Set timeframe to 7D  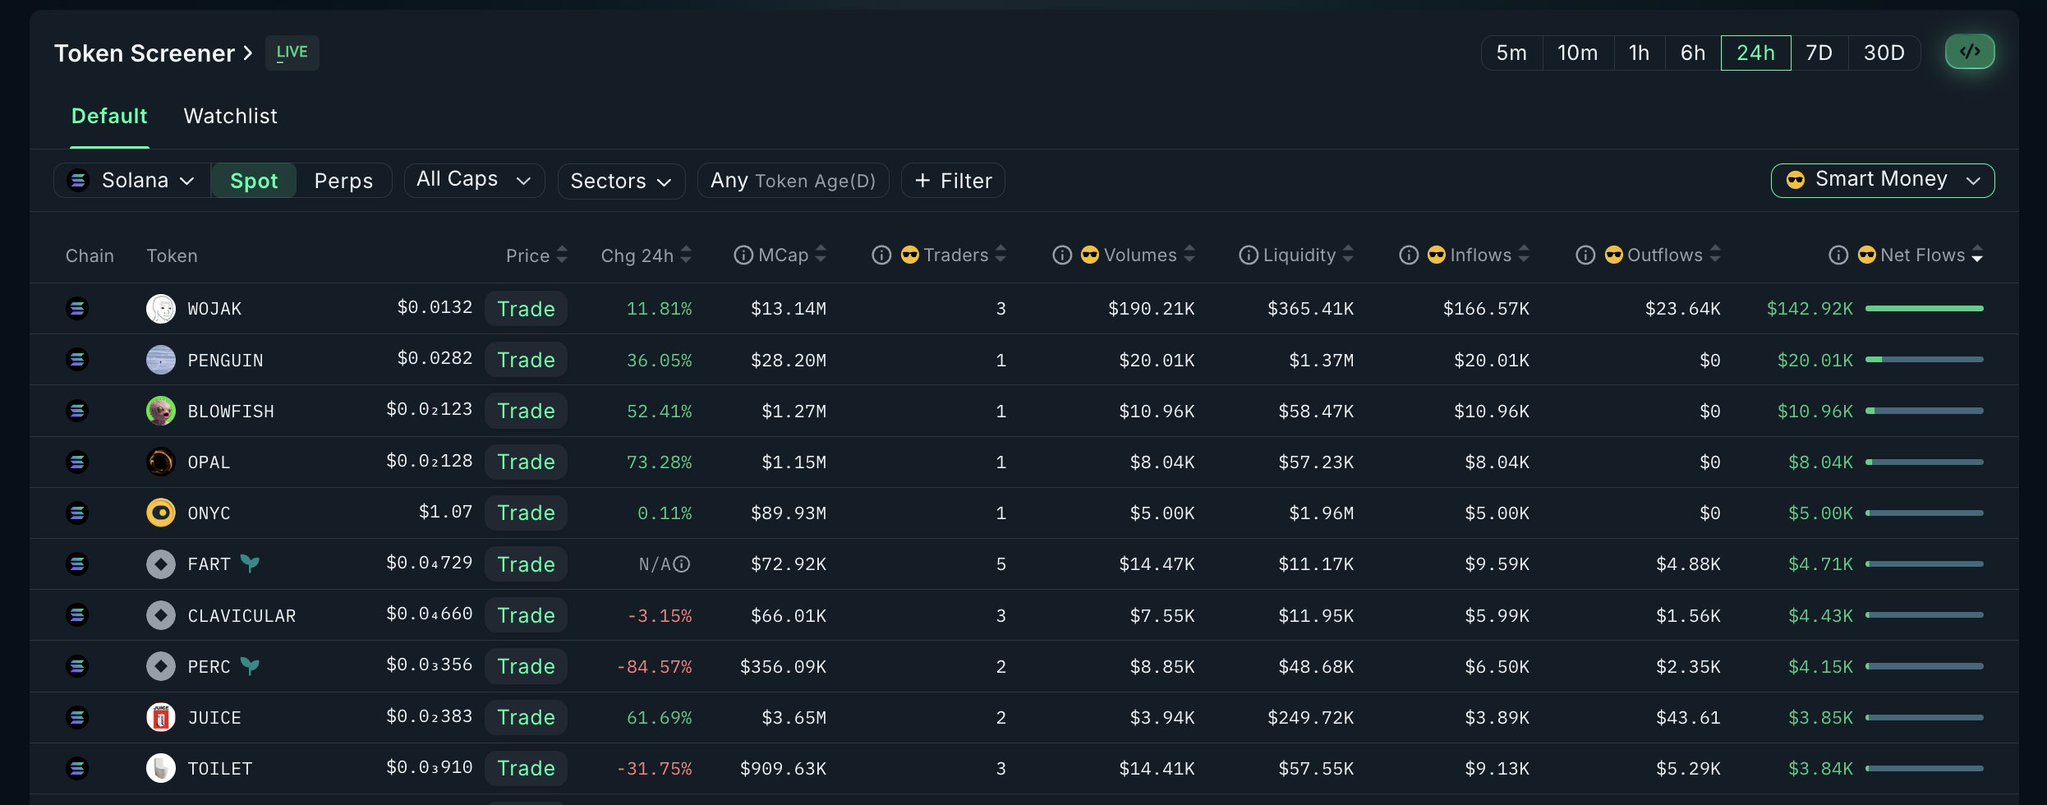(1818, 53)
